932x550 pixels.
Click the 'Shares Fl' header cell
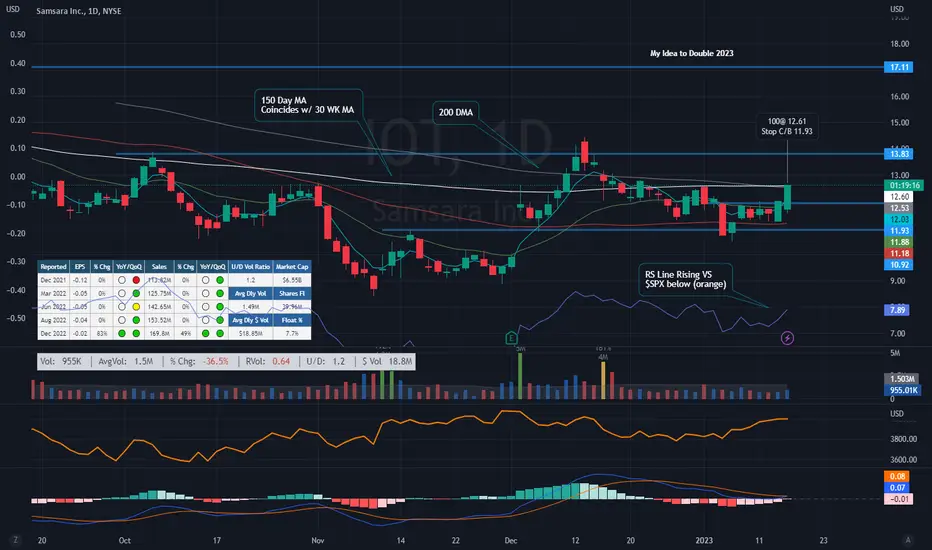pos(292,294)
